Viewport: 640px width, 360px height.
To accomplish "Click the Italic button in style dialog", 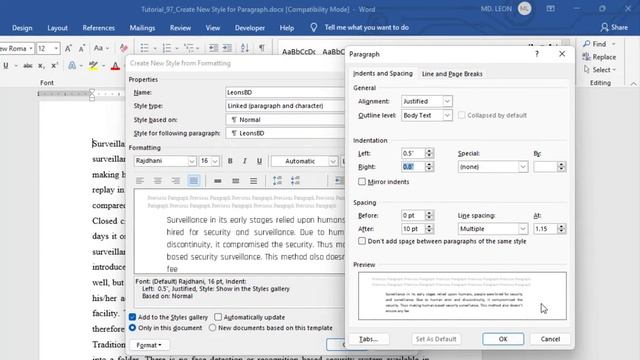I will coord(244,161).
